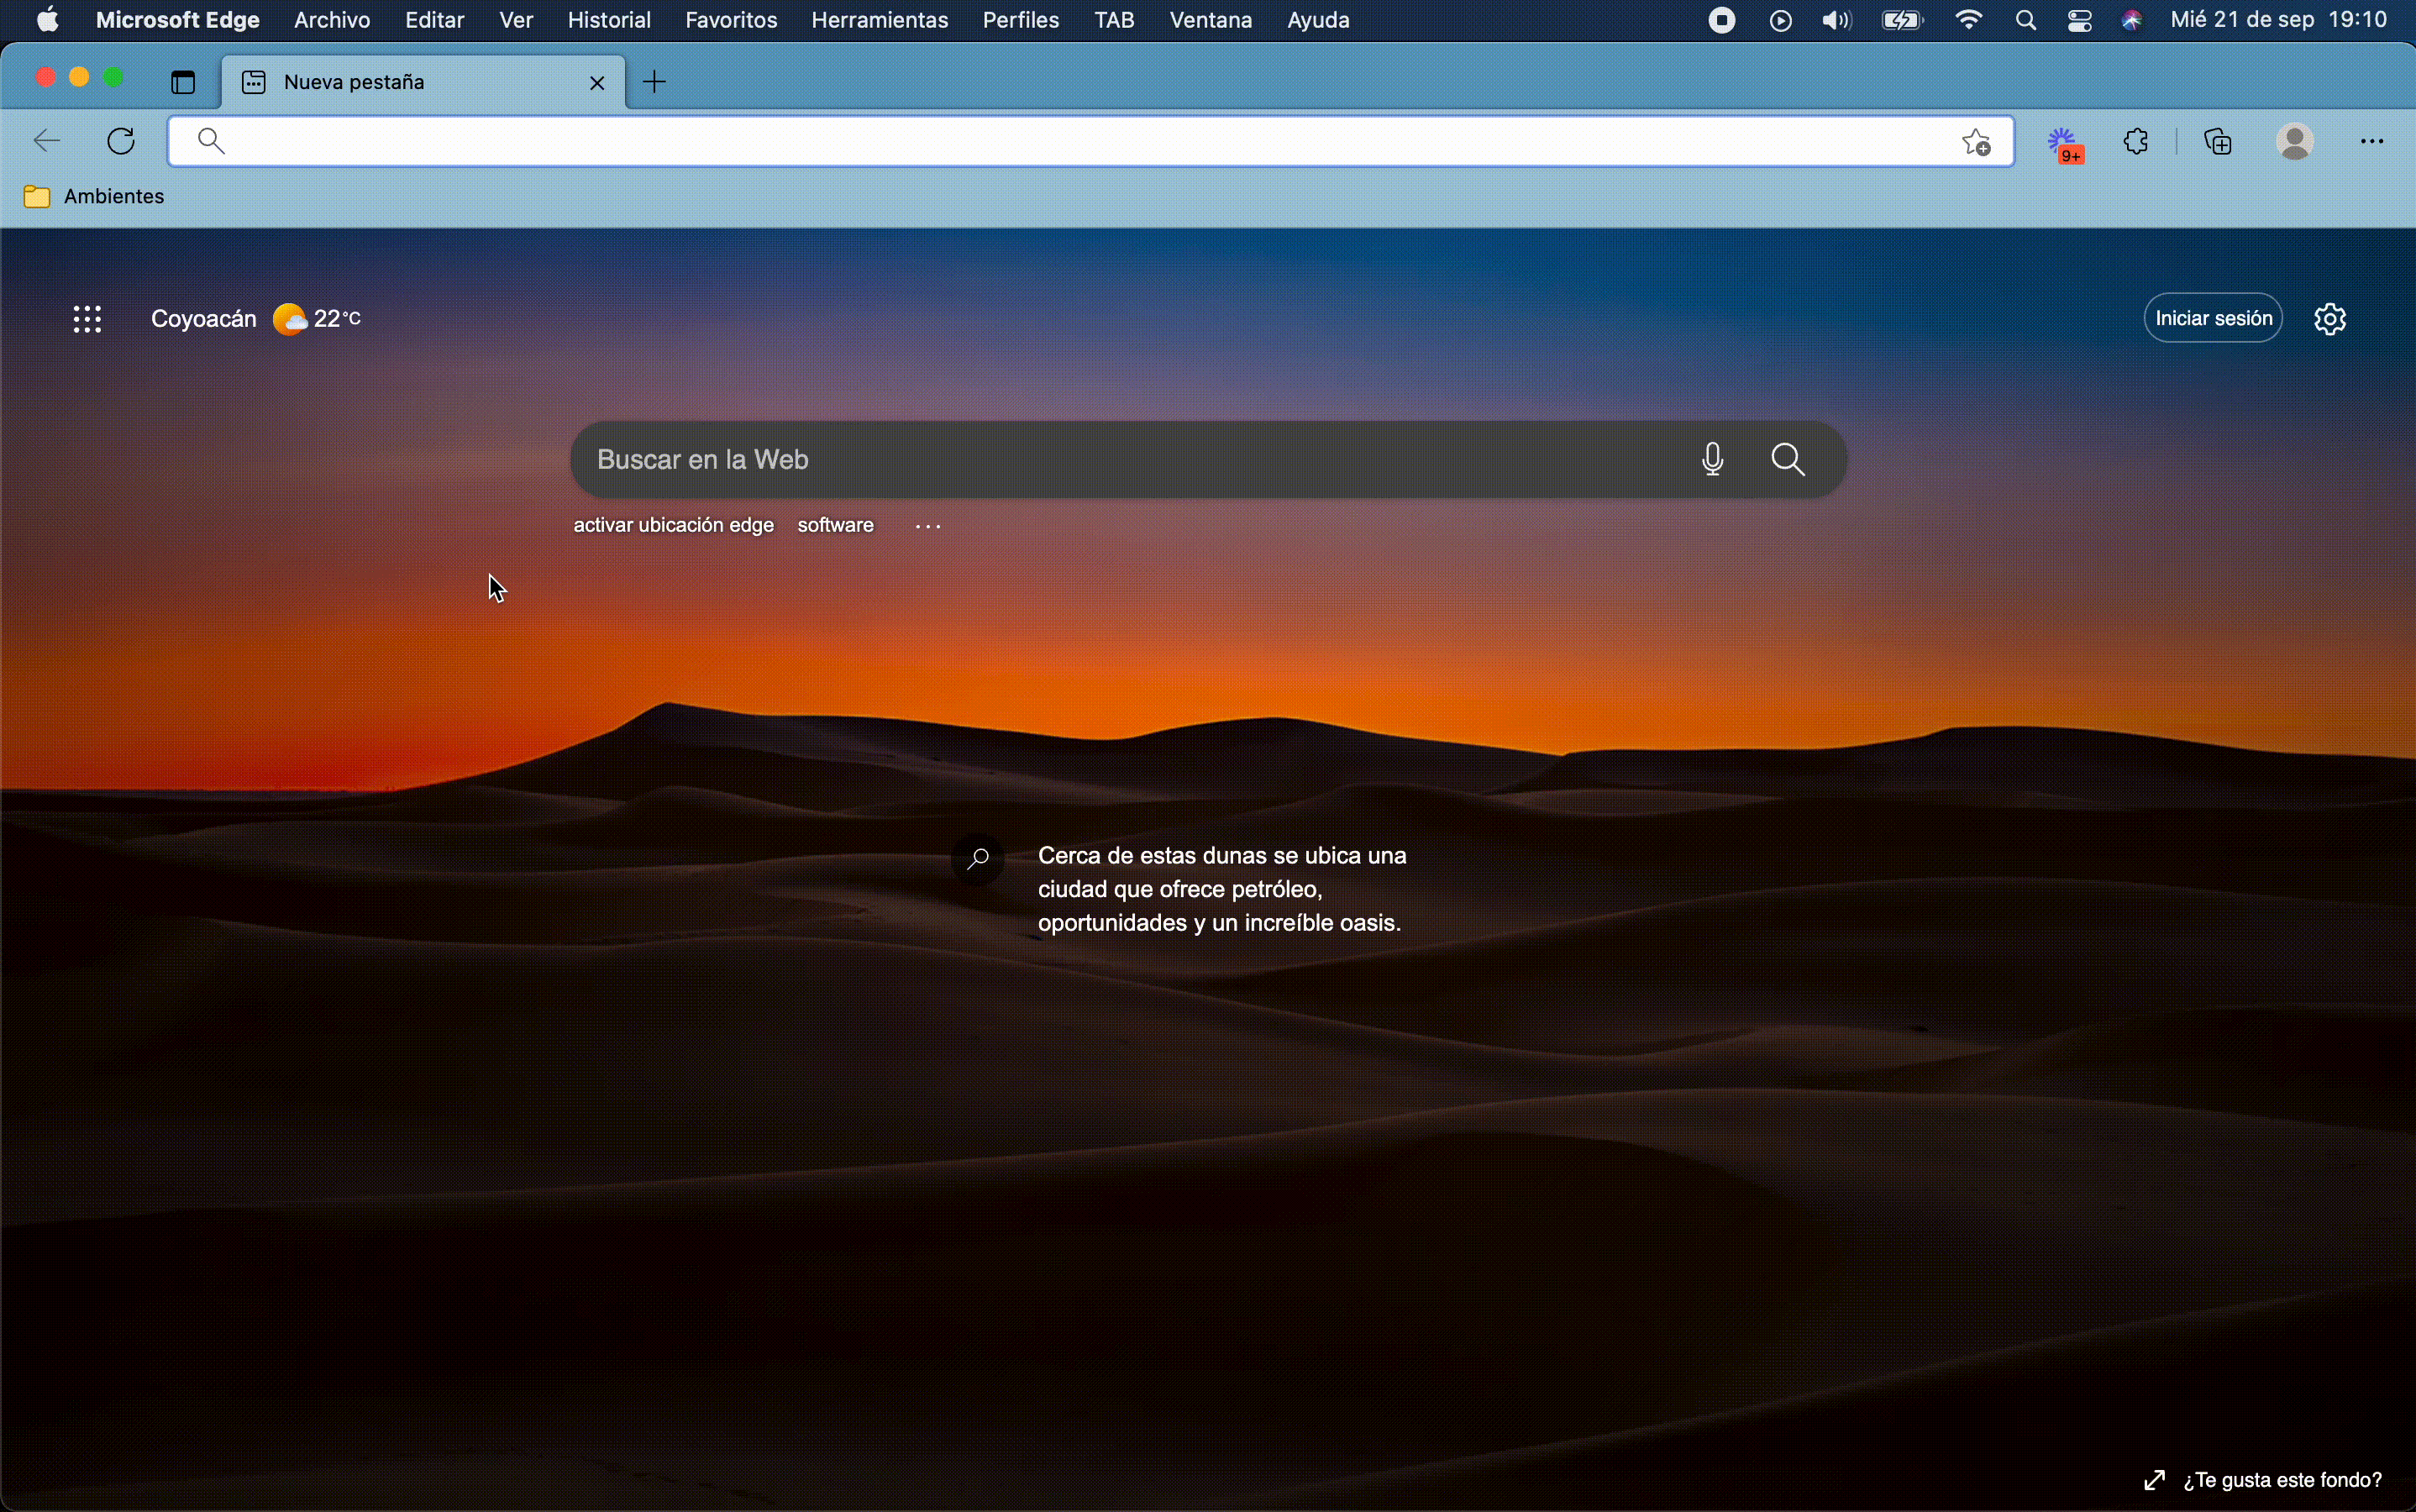The width and height of the screenshot is (2416, 1512).
Task: Click the activar ubicación edge suggestion
Action: pyautogui.click(x=674, y=526)
